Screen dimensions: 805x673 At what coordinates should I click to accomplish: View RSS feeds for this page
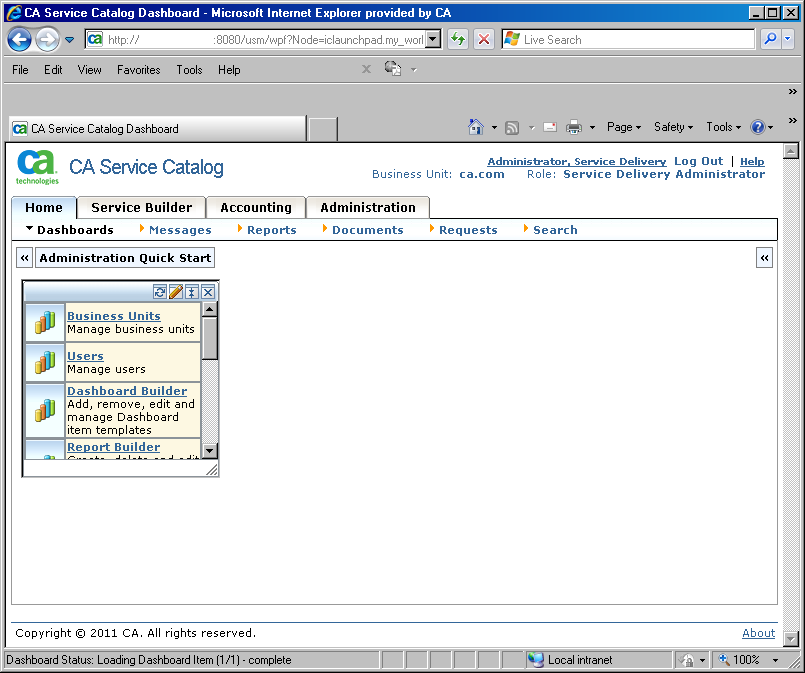pyautogui.click(x=511, y=127)
